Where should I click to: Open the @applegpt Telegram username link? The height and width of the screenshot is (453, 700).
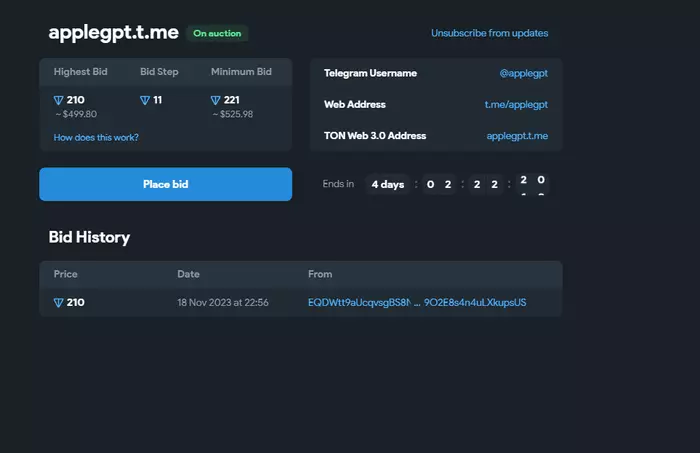[524, 73]
